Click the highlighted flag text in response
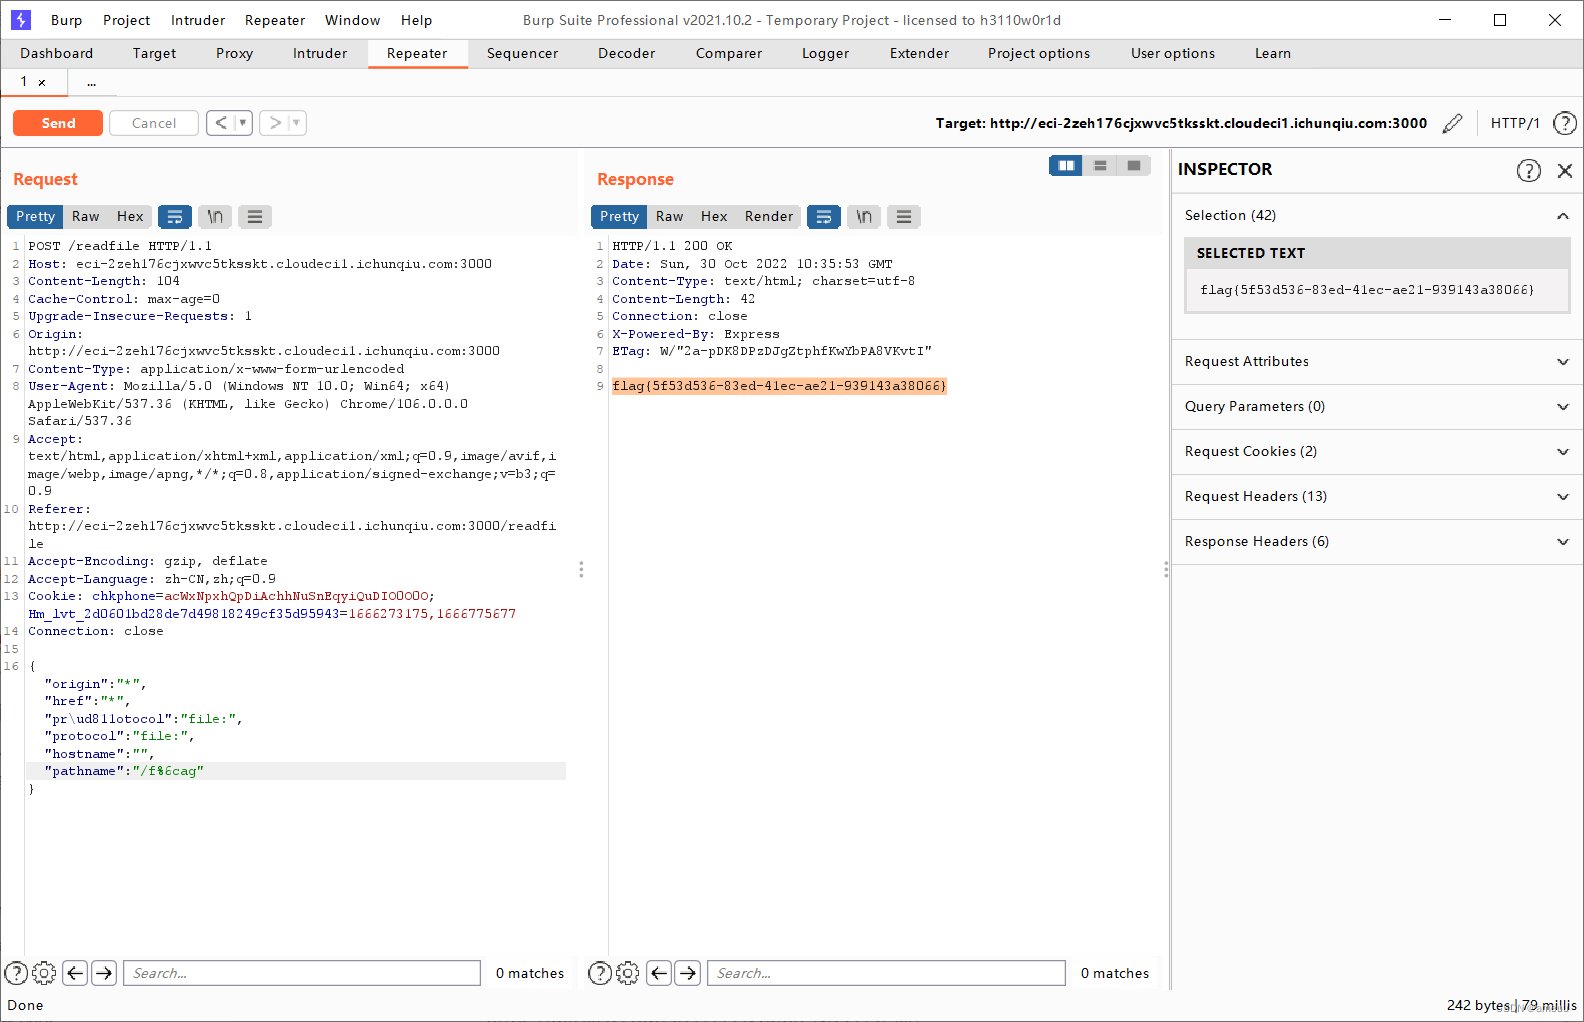Image resolution: width=1584 pixels, height=1022 pixels. pos(779,386)
